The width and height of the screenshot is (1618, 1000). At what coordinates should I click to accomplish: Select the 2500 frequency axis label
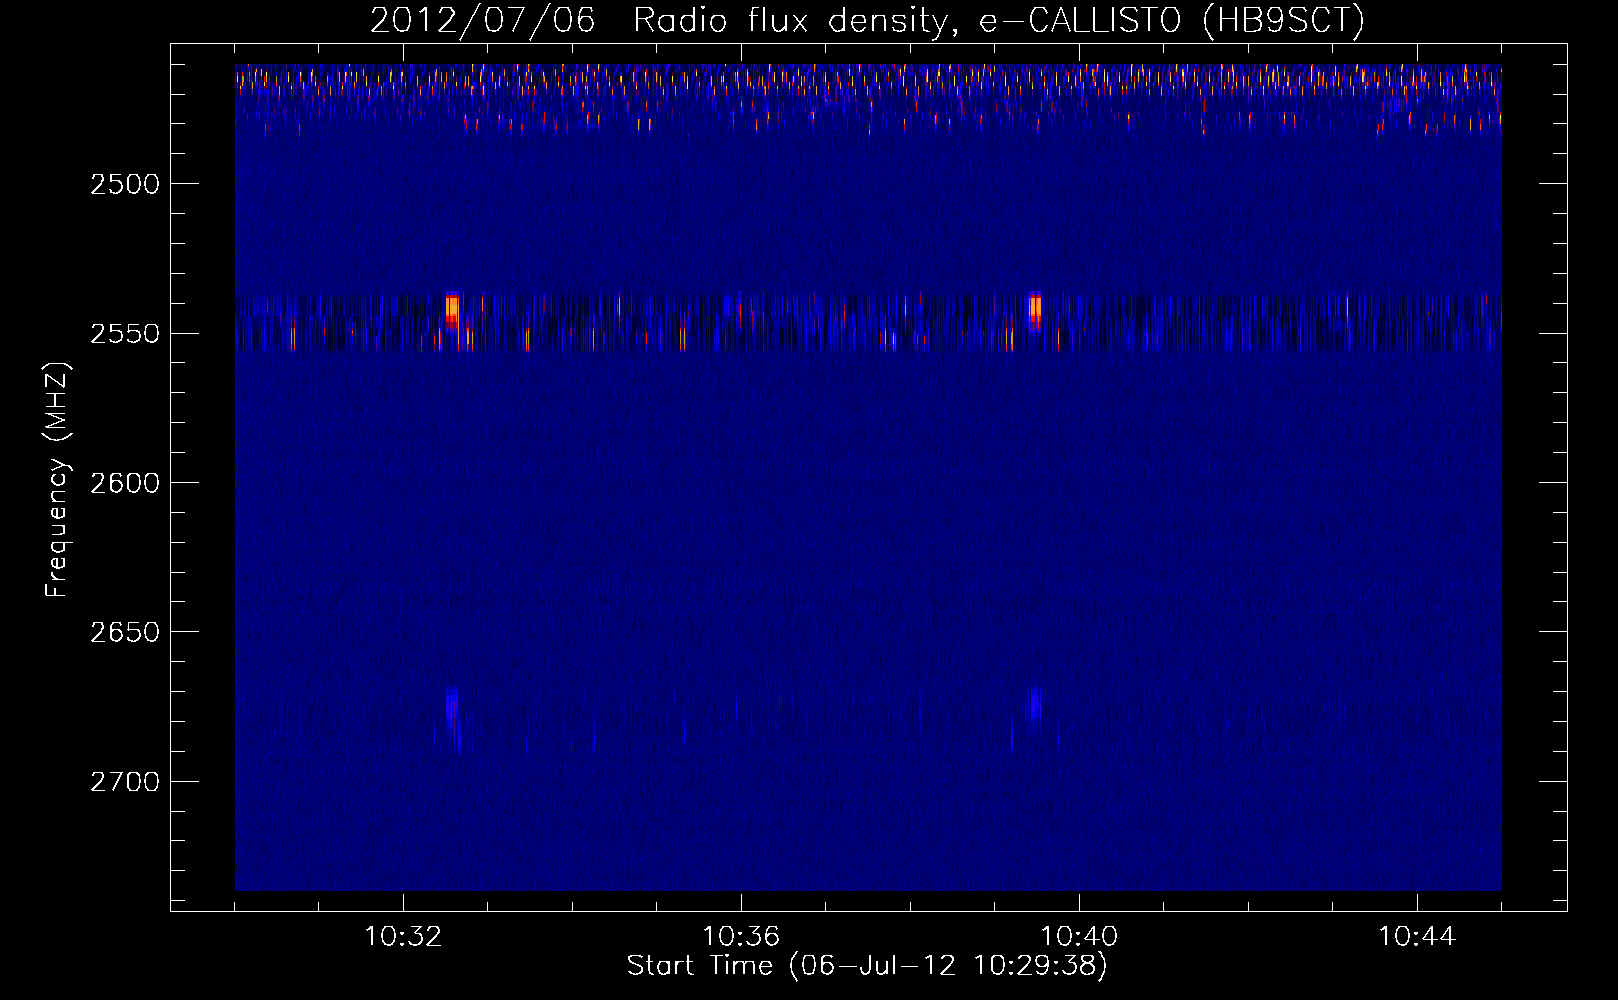(125, 184)
